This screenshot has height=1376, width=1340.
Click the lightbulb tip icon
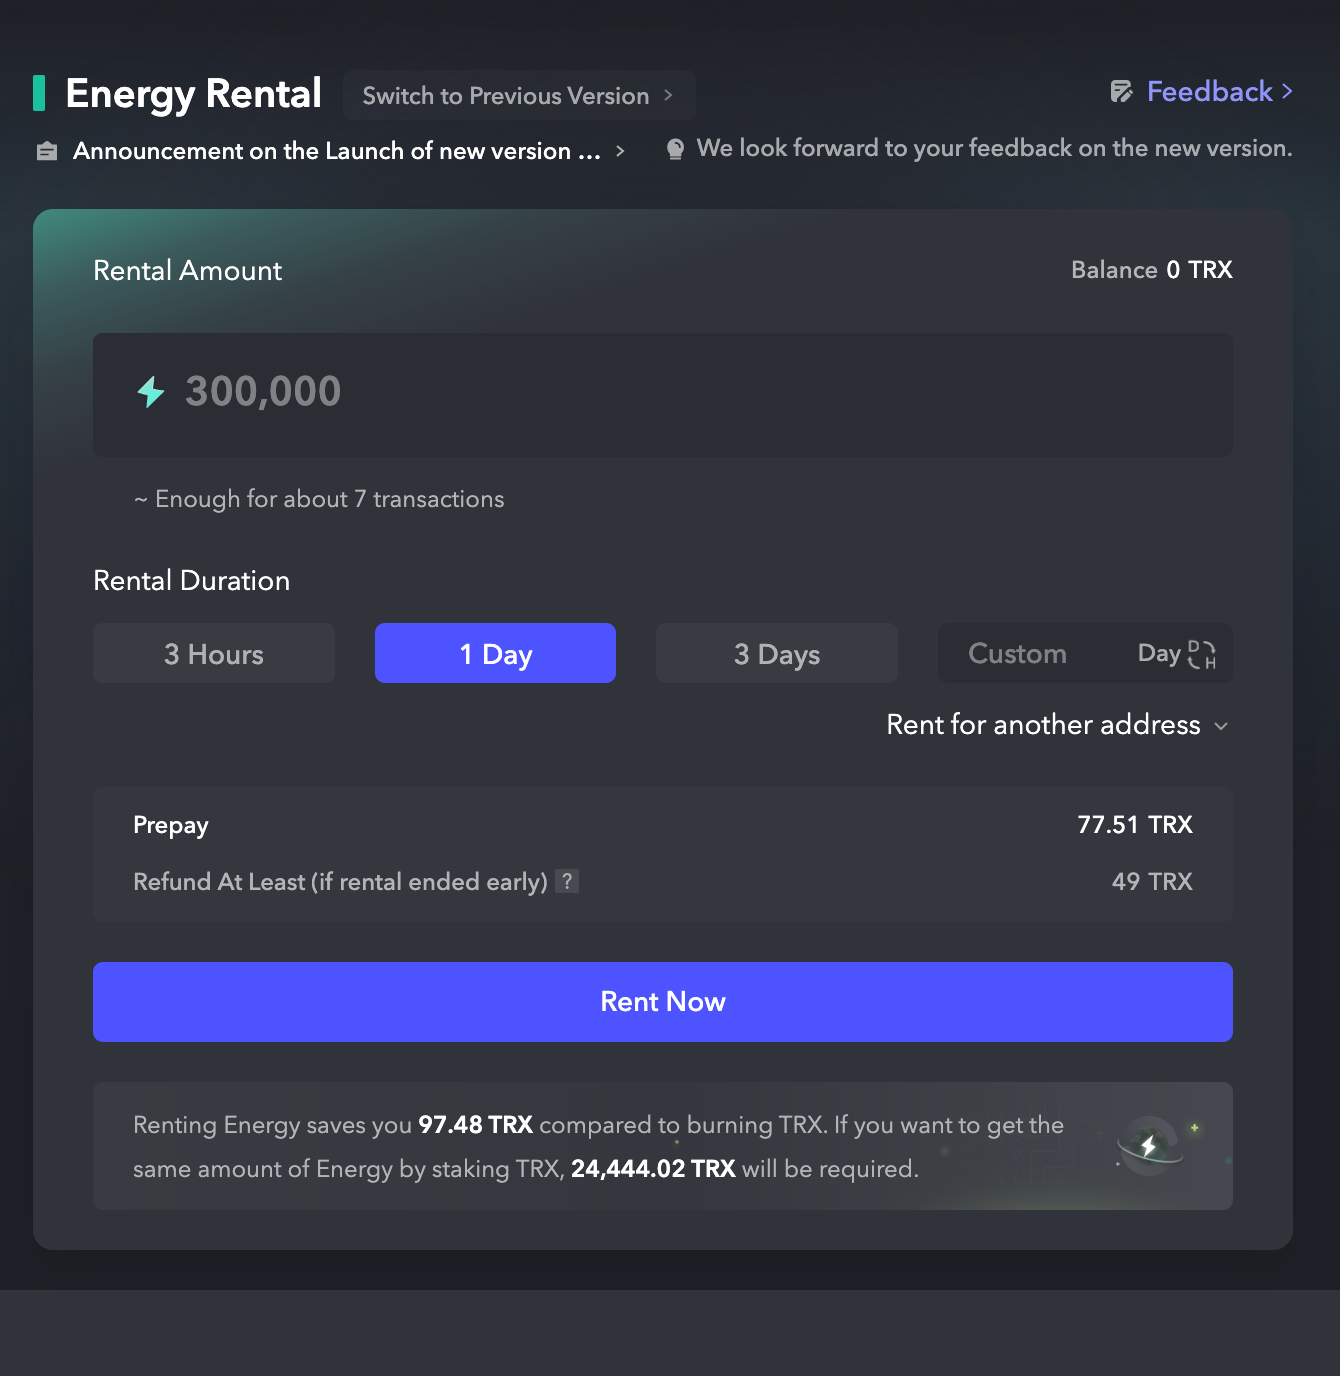tap(675, 149)
